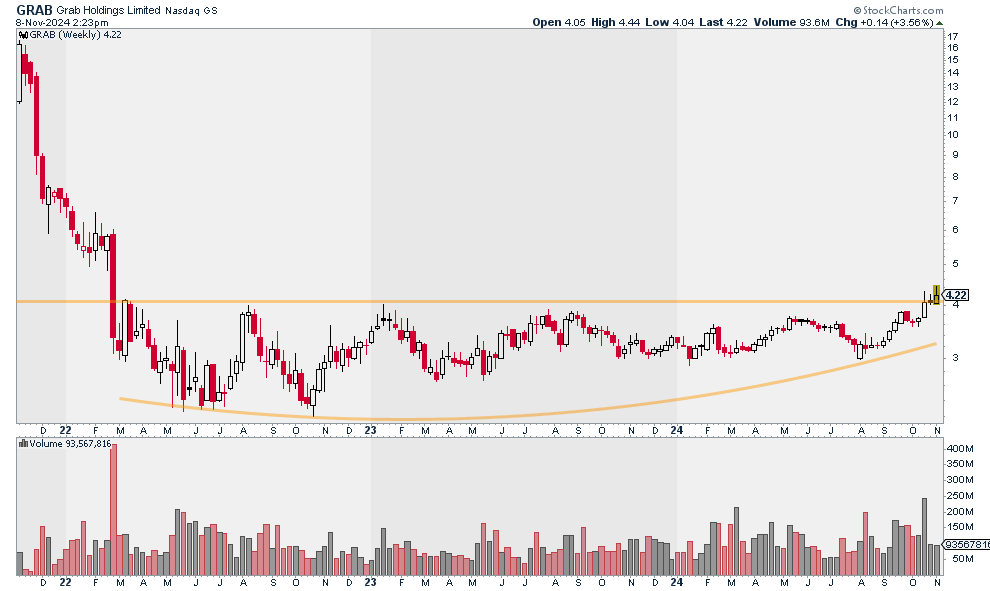The height and width of the screenshot is (591, 990).
Task: Click the 150M volume axis label
Action: (x=960, y=527)
